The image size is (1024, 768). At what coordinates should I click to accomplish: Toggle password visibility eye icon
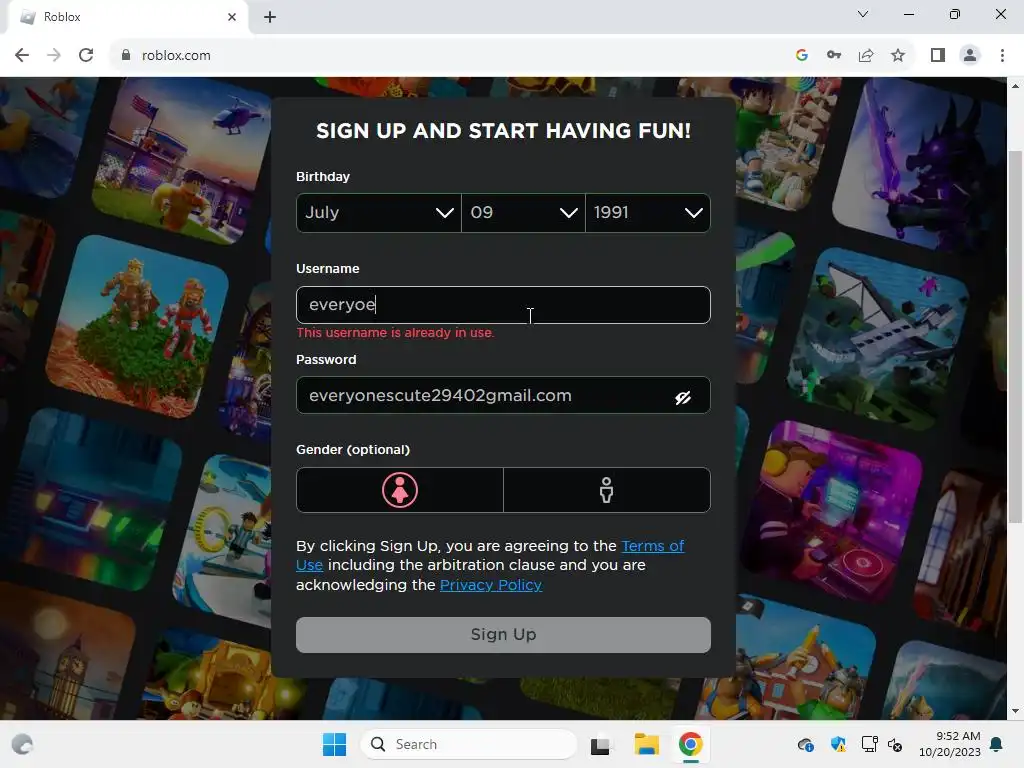683,398
